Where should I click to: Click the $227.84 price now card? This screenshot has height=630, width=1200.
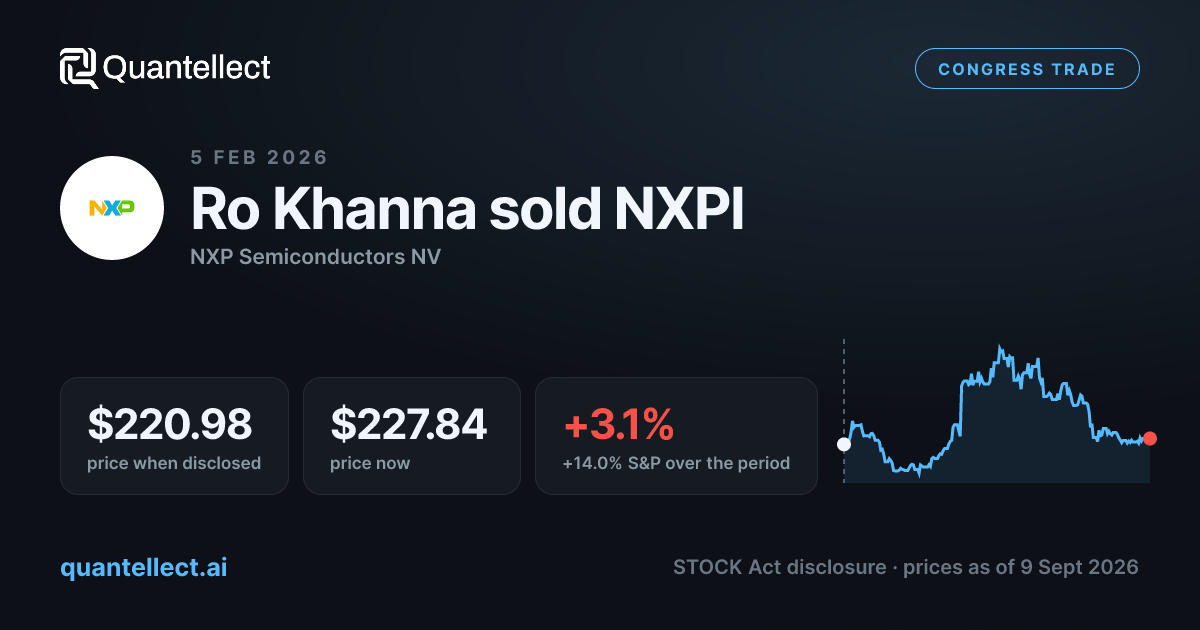(x=412, y=436)
